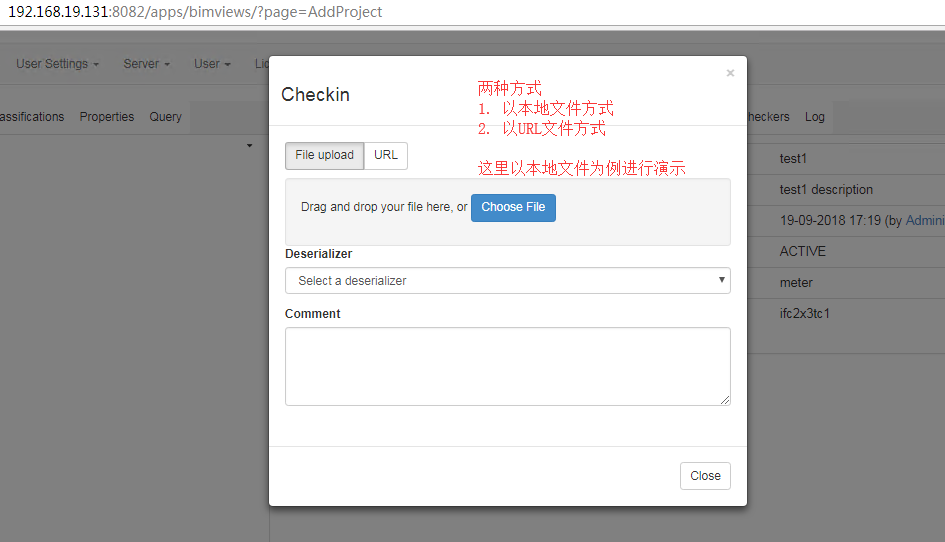Viewport: 945px width, 542px height.
Task: Select the Properties tab
Action: pyautogui.click(x=107, y=117)
